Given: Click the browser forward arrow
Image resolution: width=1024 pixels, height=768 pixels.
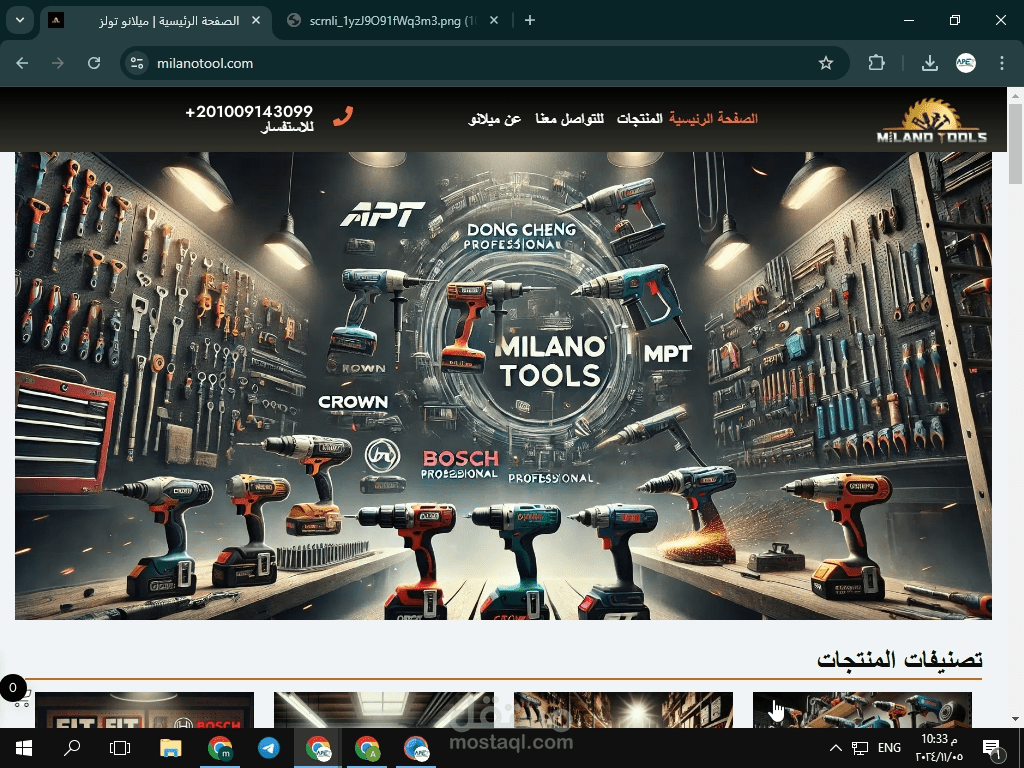Looking at the screenshot, I should 58,63.
